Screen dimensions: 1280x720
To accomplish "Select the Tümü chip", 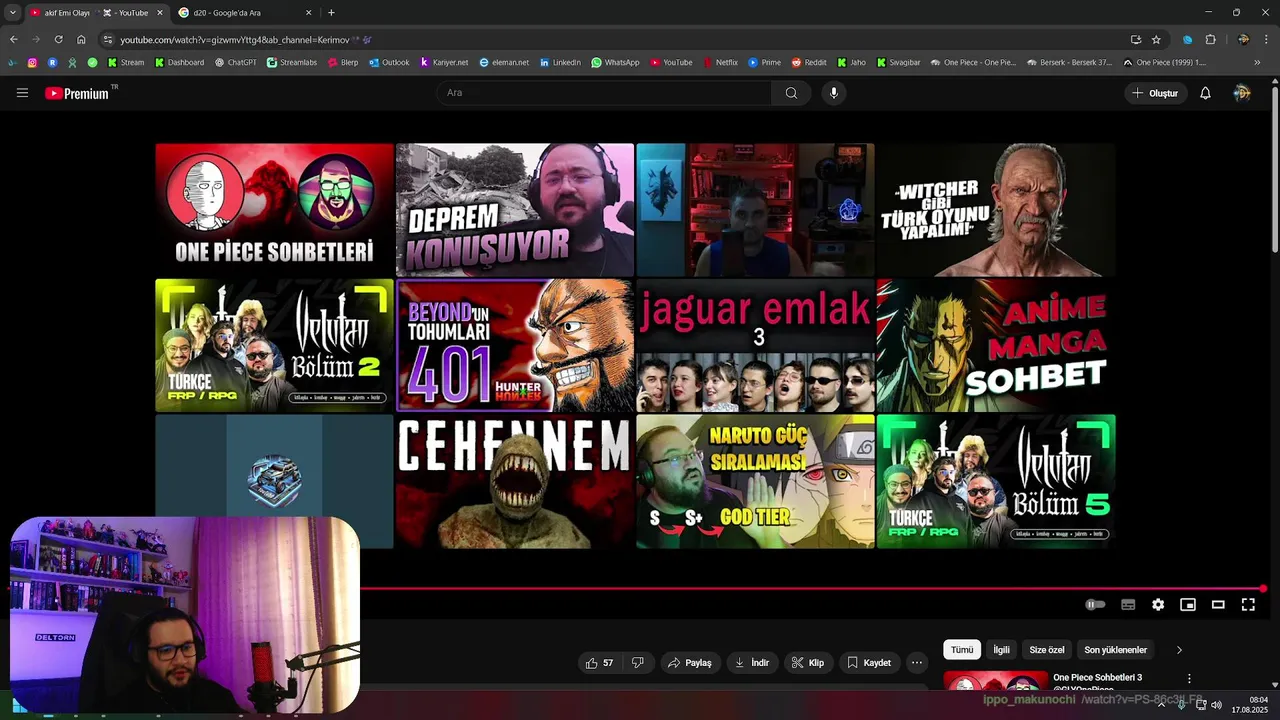I will click(962, 650).
